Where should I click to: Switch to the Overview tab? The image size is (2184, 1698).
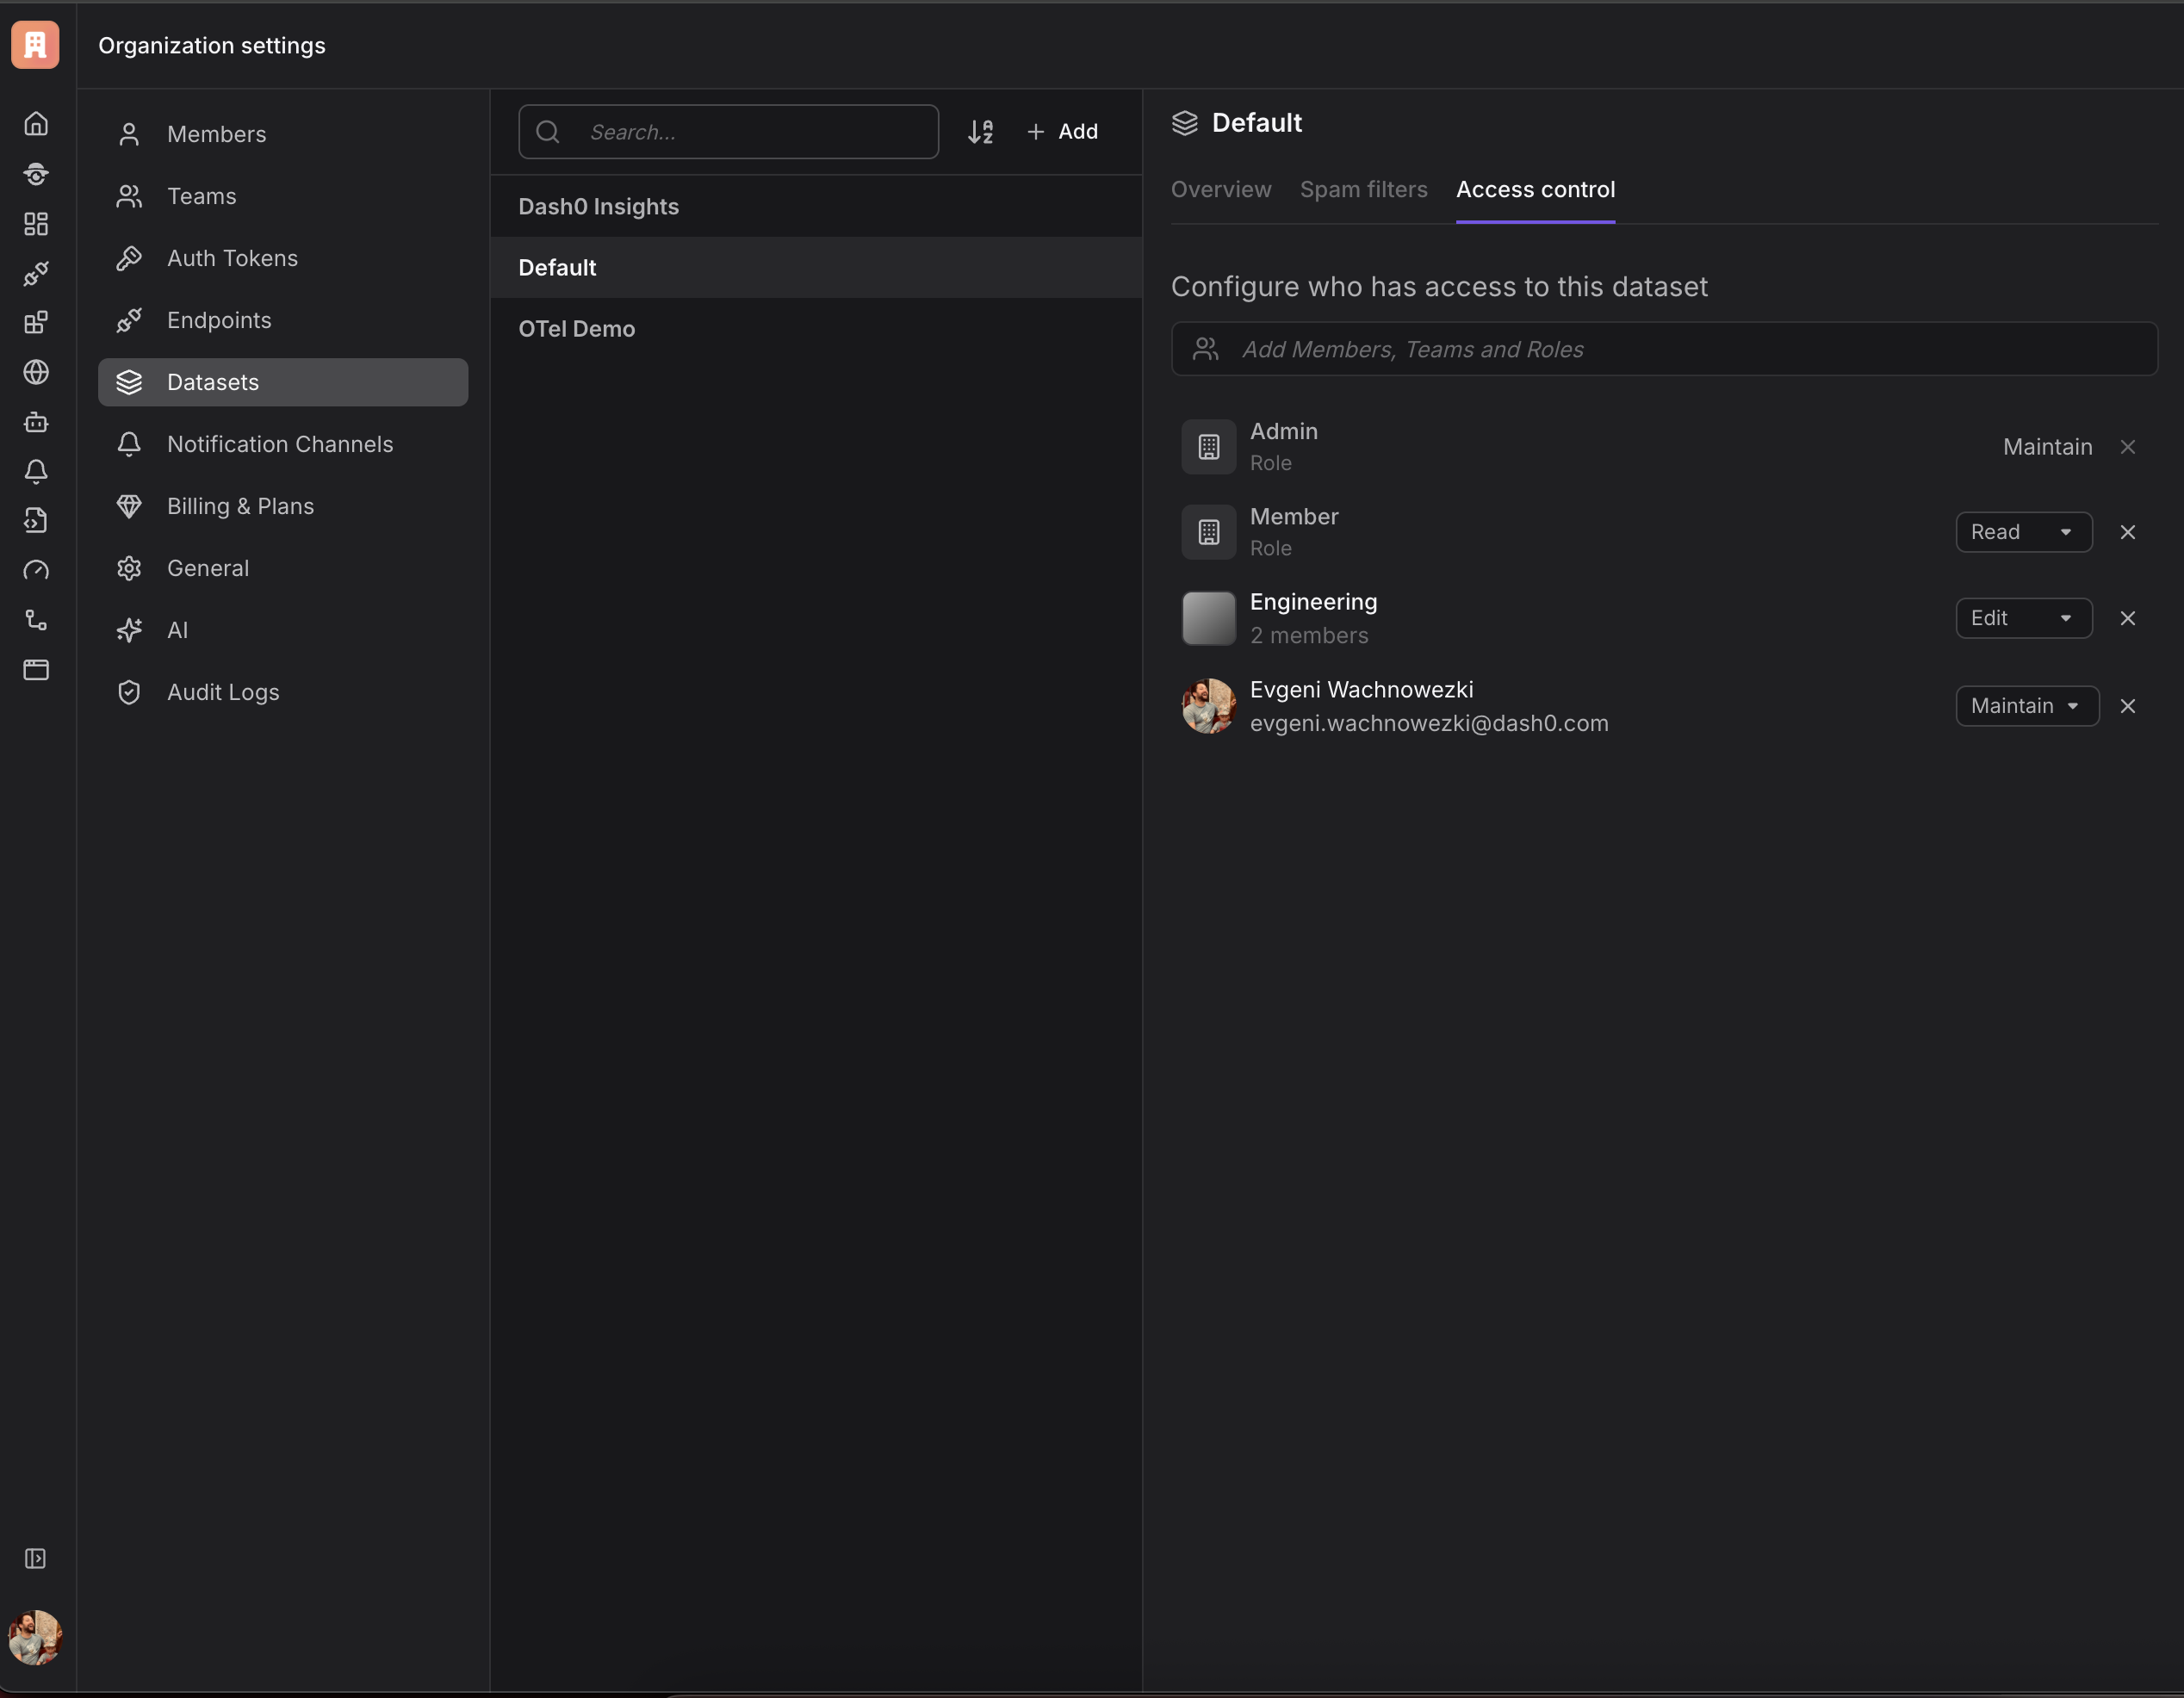click(x=1221, y=190)
